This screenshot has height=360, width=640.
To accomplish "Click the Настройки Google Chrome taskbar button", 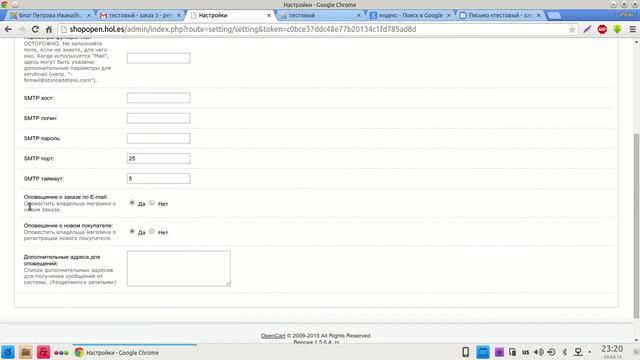I will click(135, 352).
